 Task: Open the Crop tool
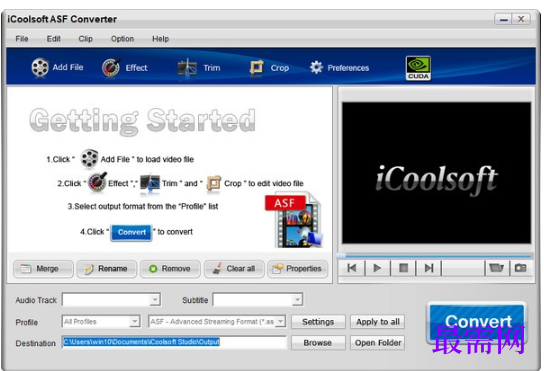coord(256,67)
